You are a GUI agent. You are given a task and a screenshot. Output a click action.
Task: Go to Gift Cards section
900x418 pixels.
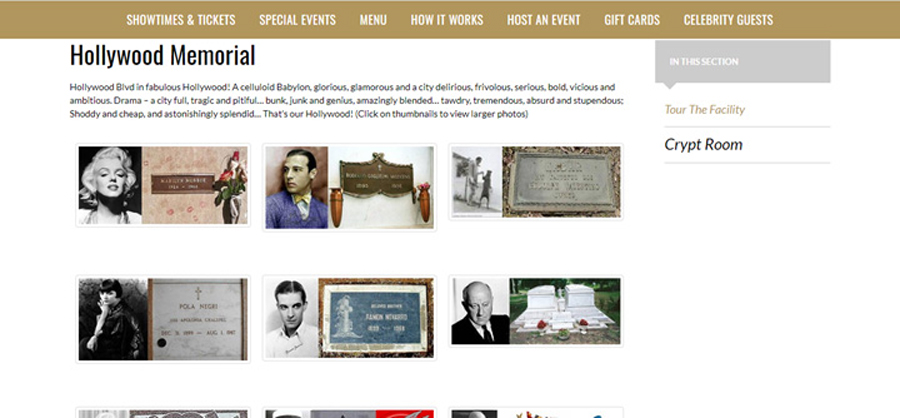click(632, 20)
